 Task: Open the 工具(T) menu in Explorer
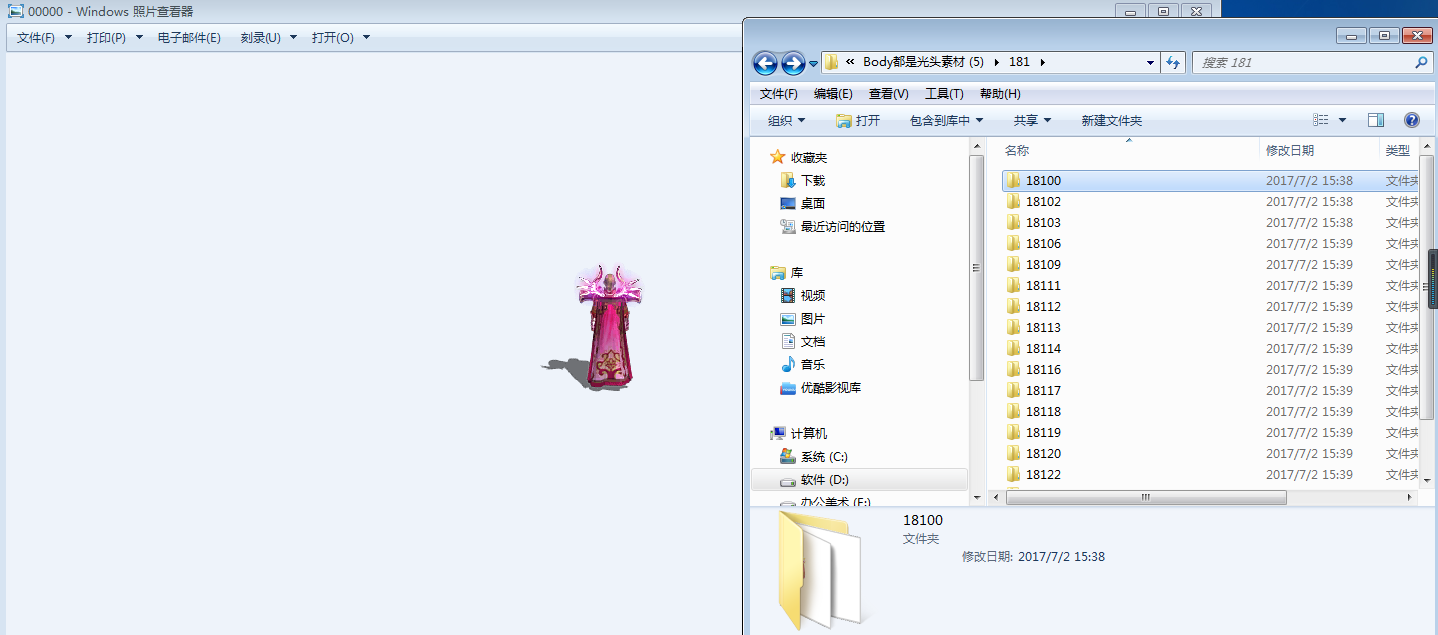tap(944, 94)
